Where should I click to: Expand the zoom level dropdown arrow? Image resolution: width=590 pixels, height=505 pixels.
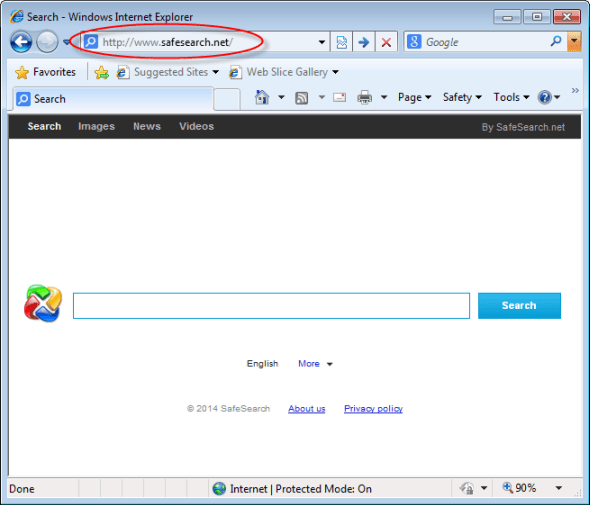[559, 488]
